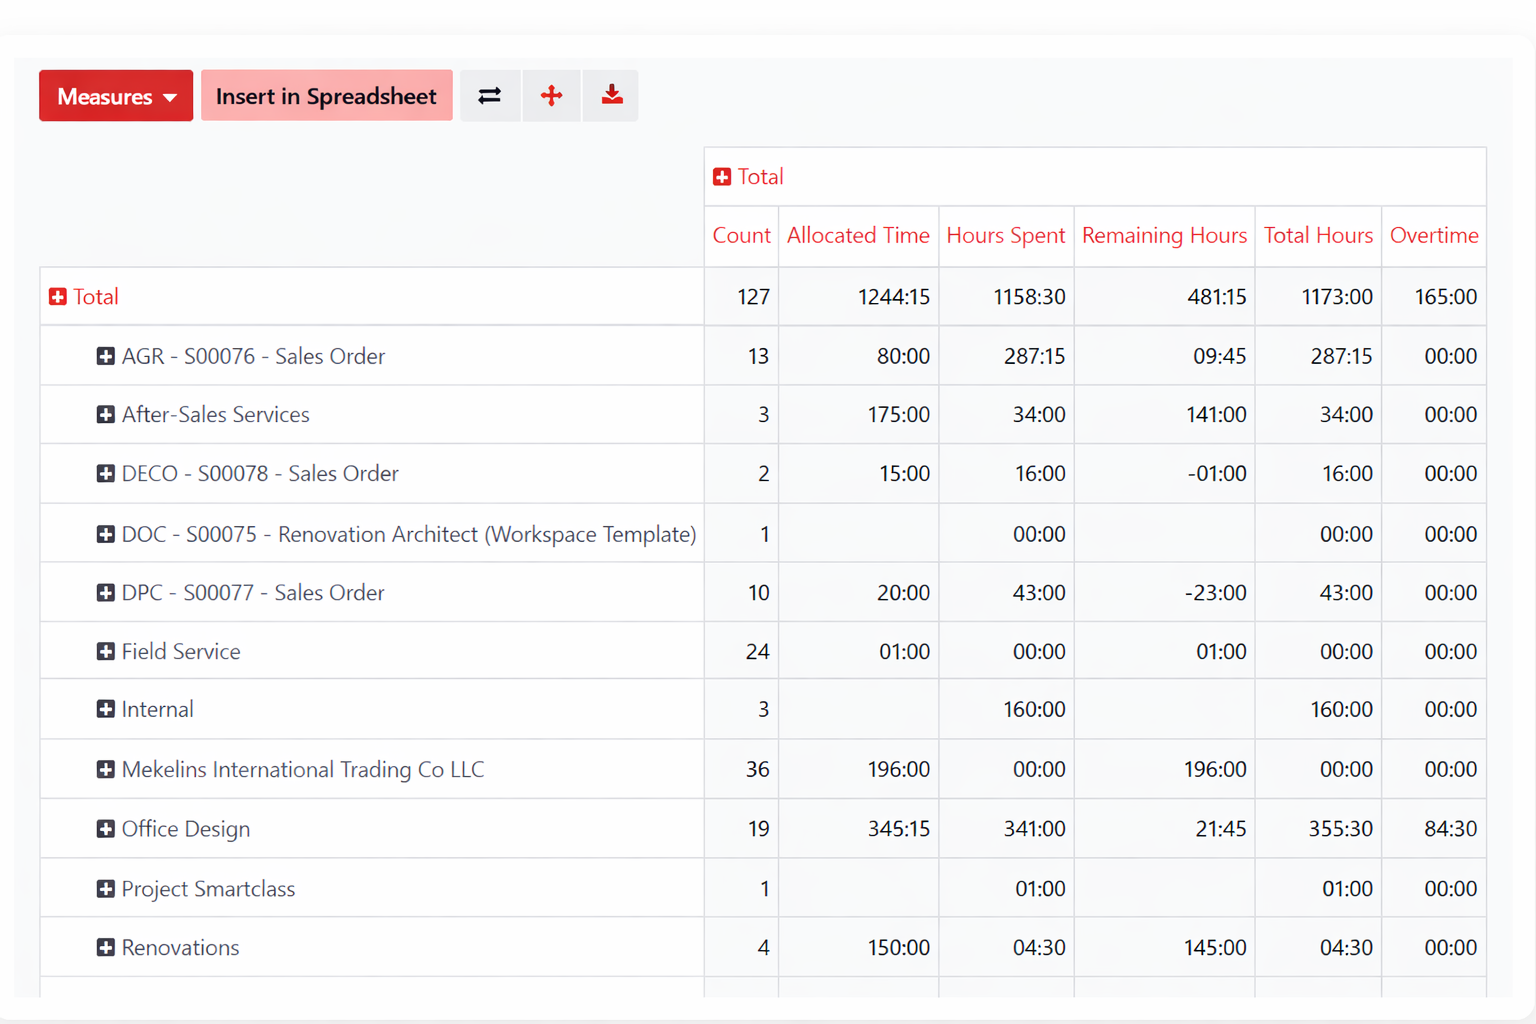Click the plus icon next to Field Service

[106, 651]
